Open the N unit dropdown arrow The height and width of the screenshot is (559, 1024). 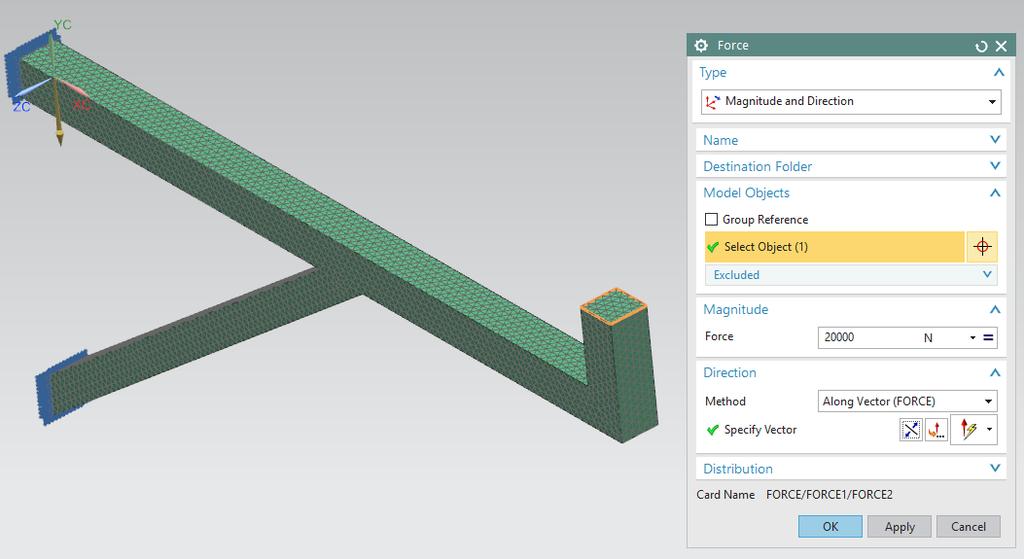click(972, 338)
